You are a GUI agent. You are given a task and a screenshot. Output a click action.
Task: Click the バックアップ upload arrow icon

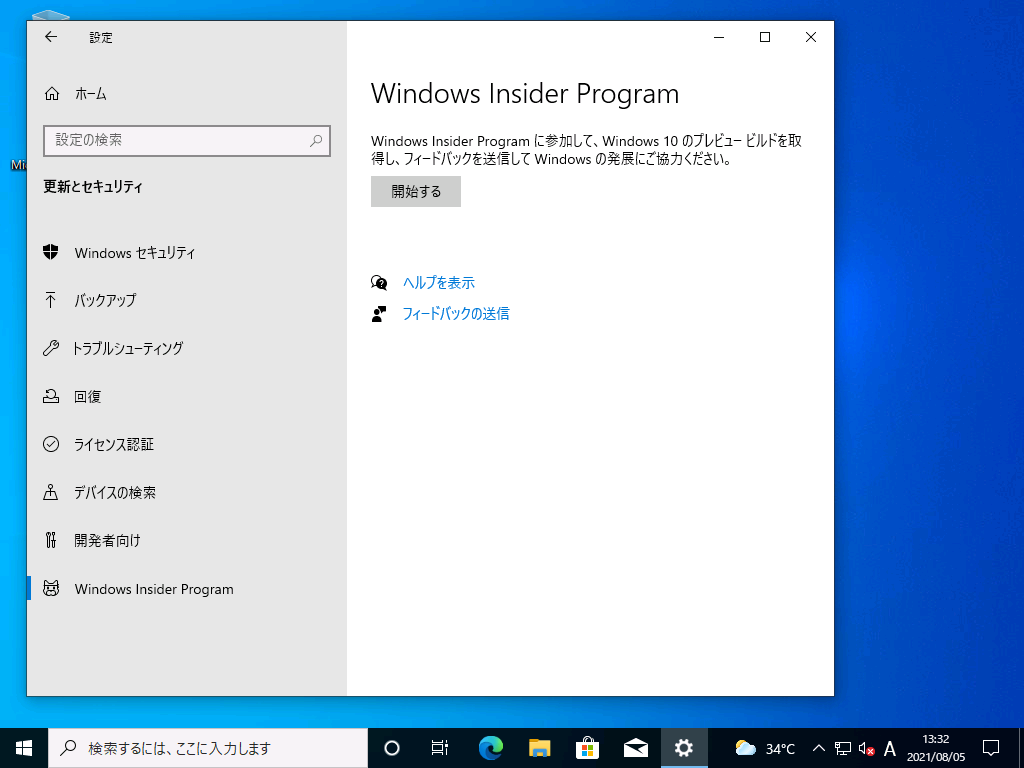tap(50, 300)
